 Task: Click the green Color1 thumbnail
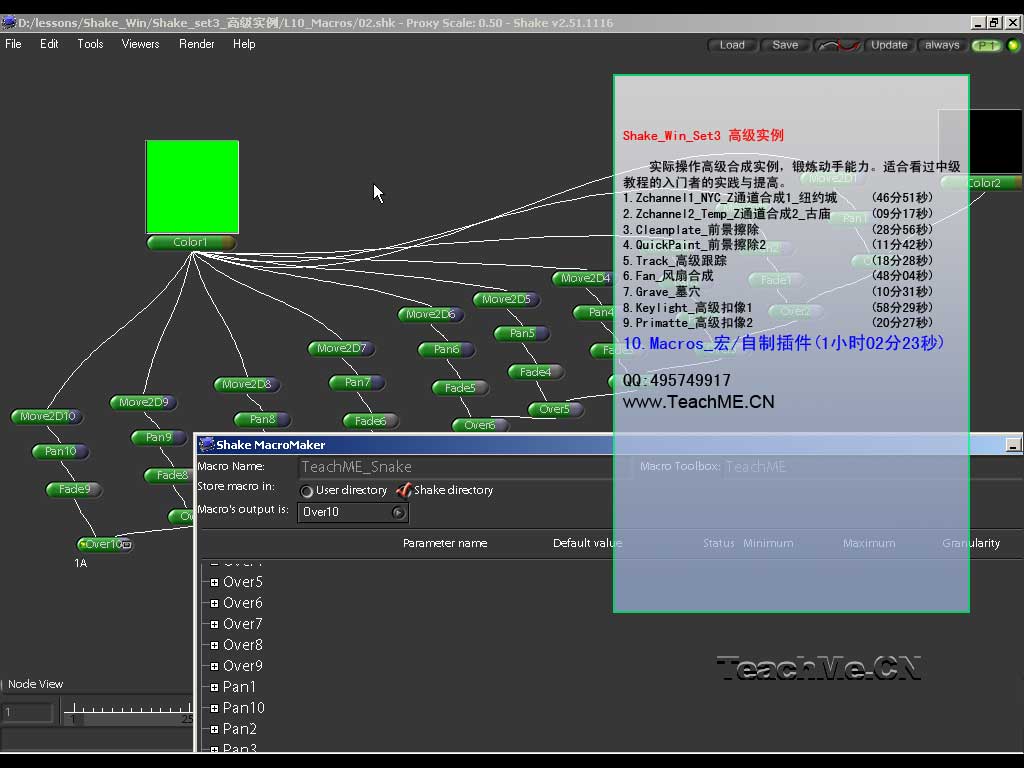192,187
